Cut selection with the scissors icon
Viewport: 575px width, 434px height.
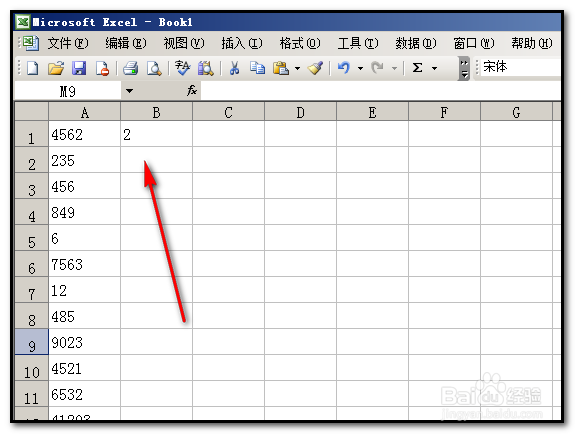coord(234,68)
